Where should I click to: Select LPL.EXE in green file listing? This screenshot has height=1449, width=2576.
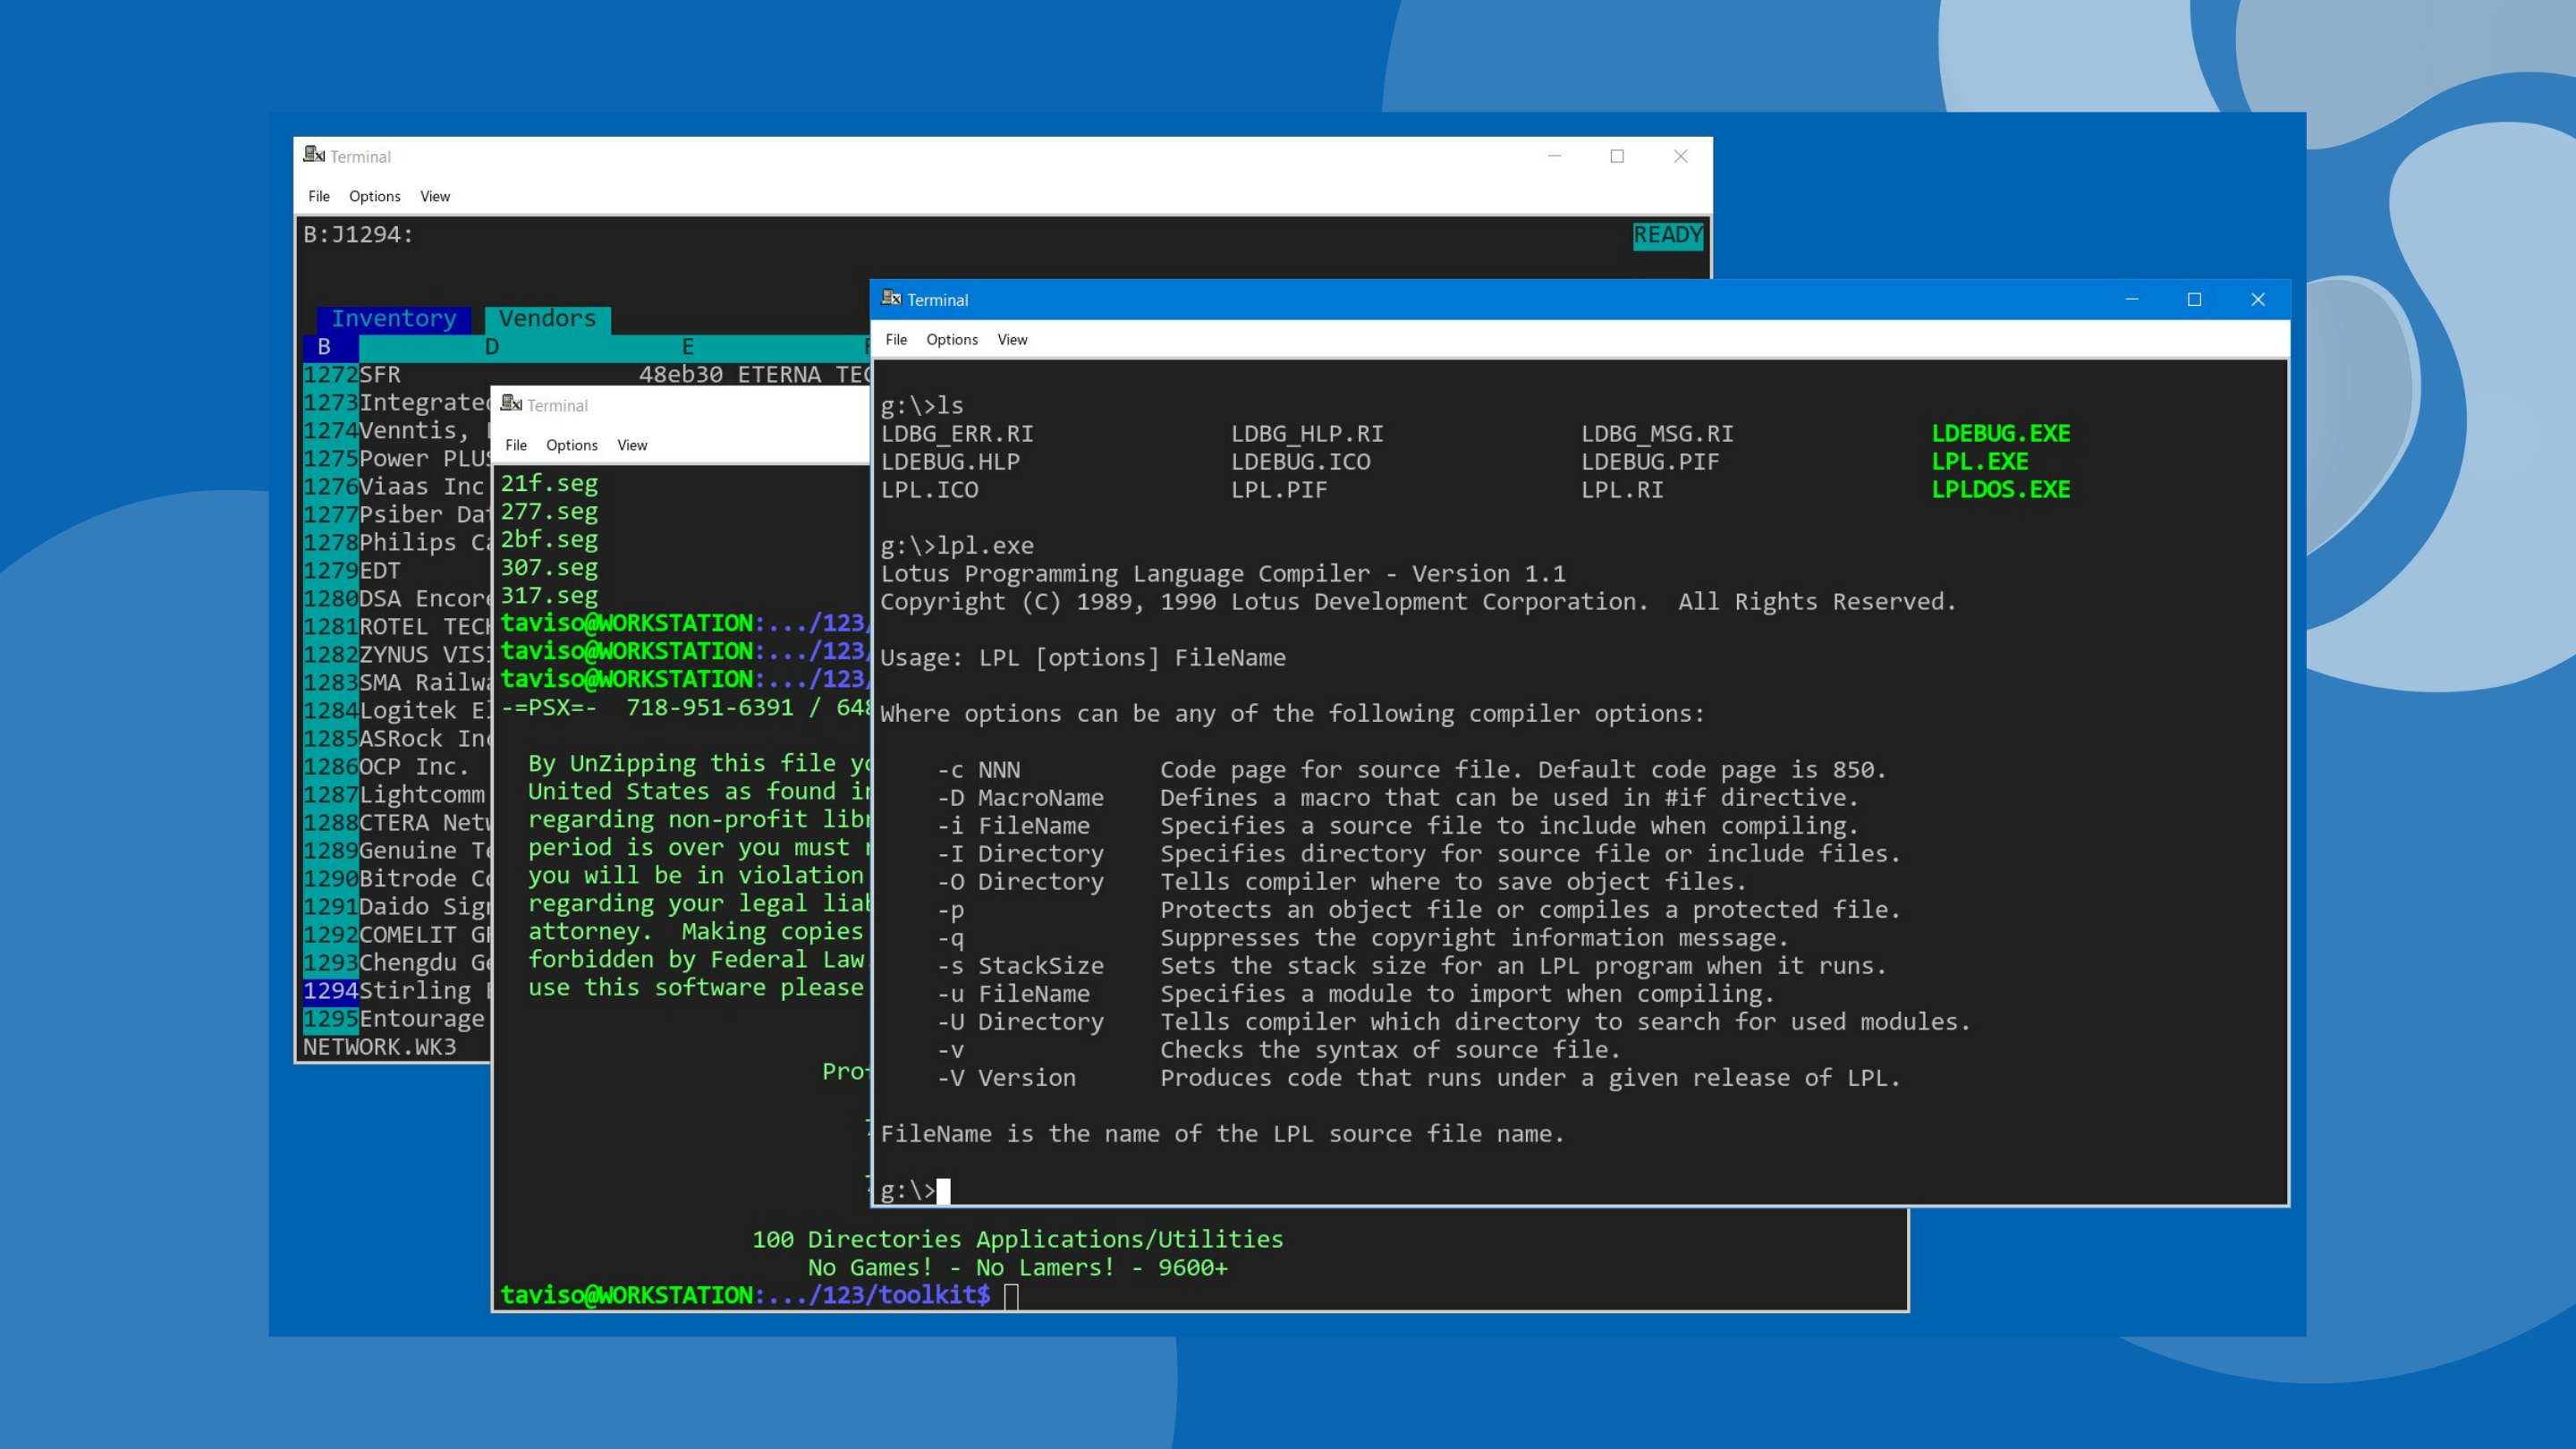1979,461
